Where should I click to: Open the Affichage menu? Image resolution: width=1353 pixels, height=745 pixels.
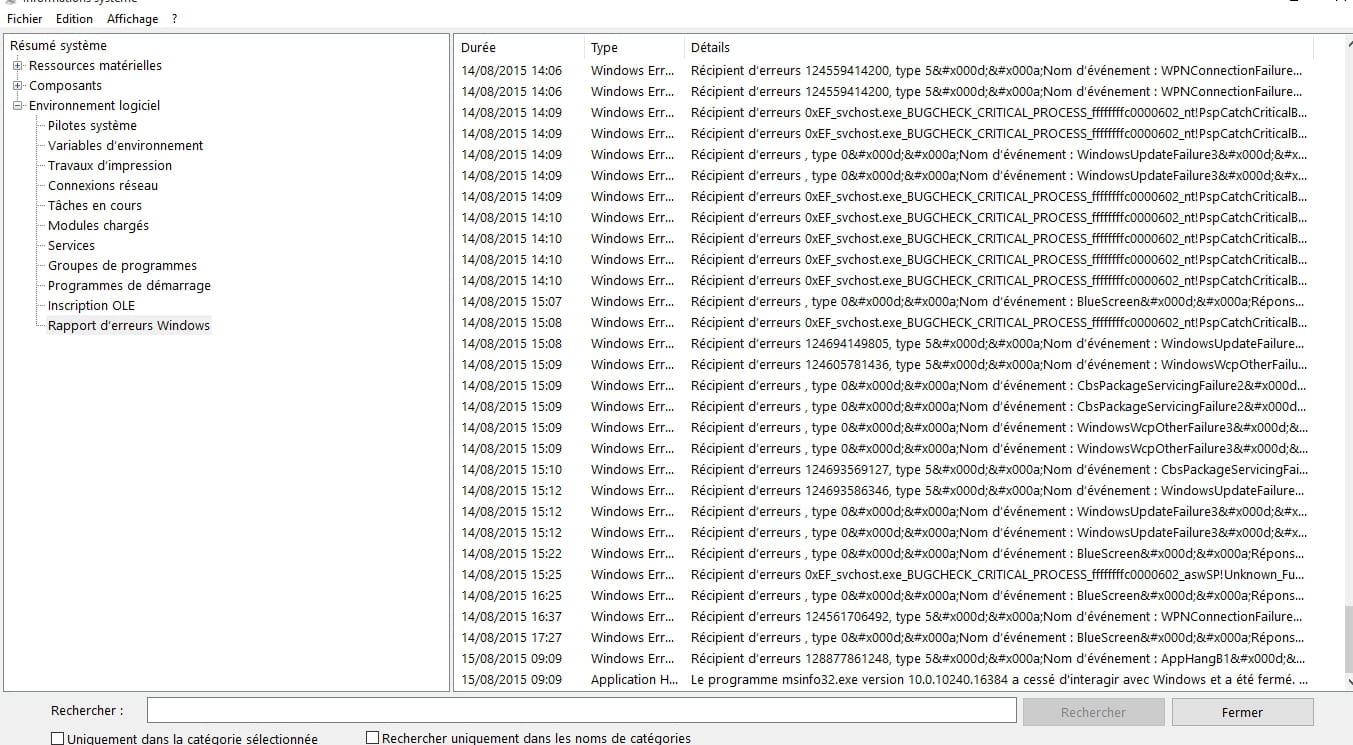132,19
